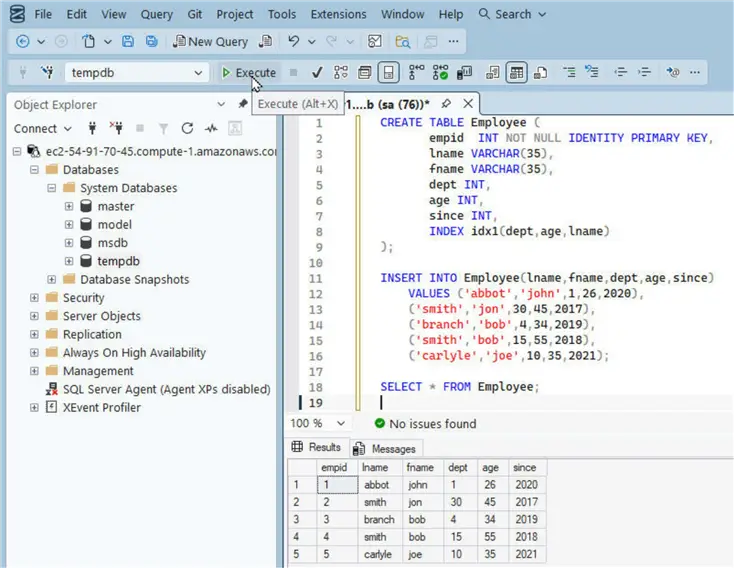Image resolution: width=734 pixels, height=568 pixels.
Task: Open the Extensions menu
Action: point(338,15)
